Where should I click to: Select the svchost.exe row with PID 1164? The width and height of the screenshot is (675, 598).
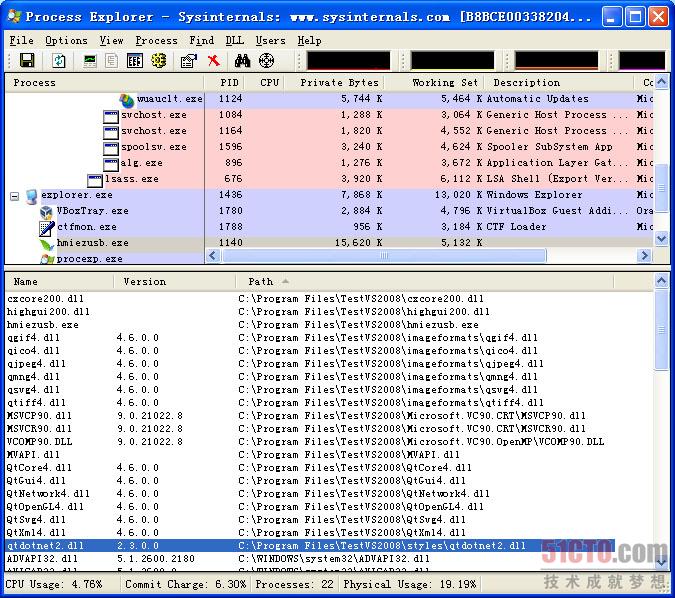(x=329, y=131)
